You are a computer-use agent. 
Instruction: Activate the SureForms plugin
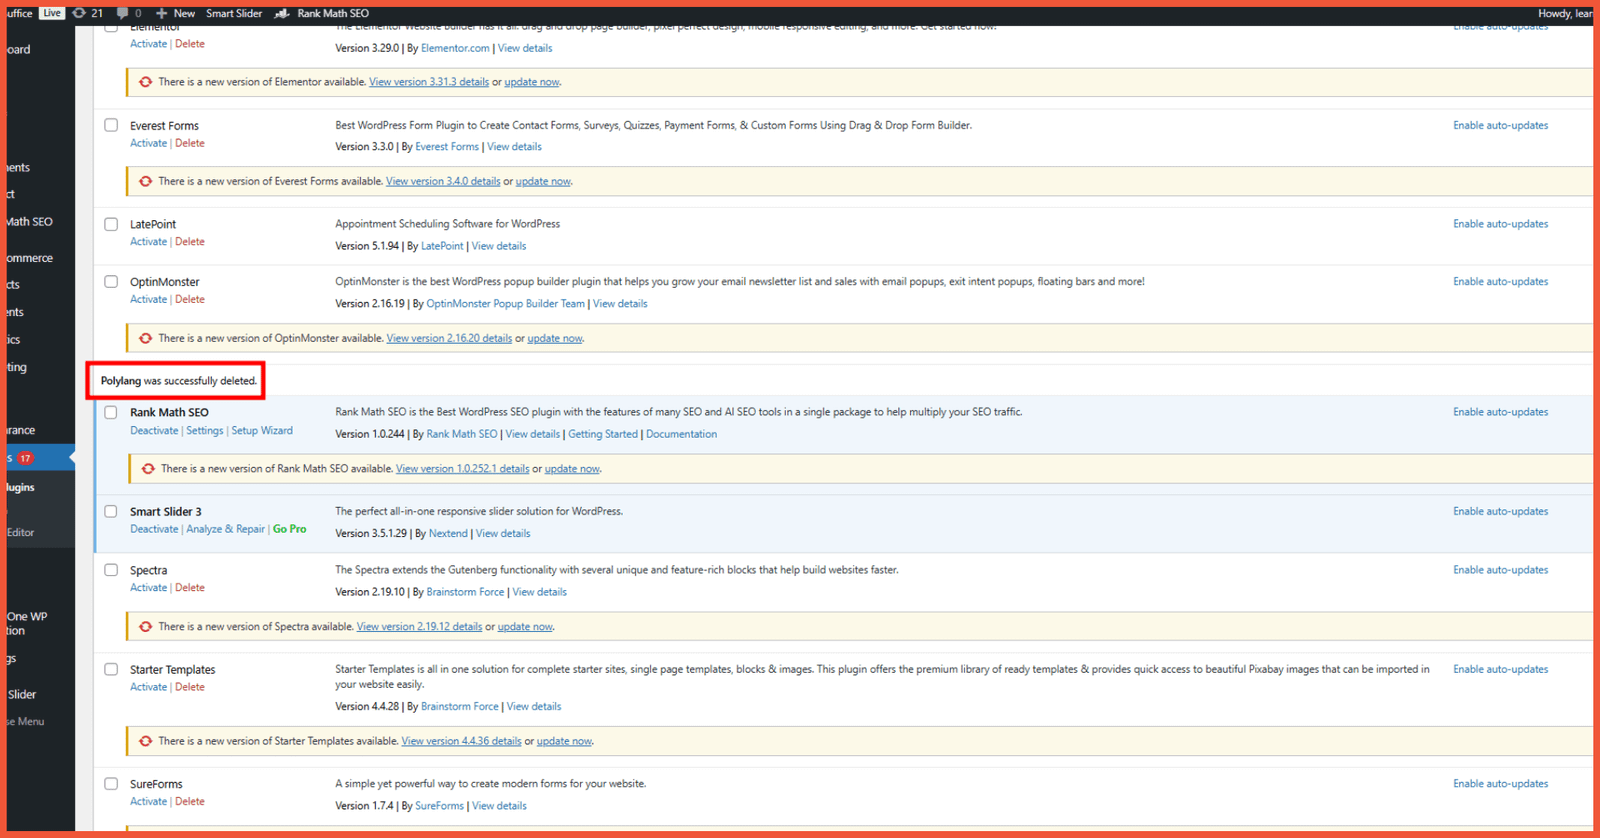[148, 801]
